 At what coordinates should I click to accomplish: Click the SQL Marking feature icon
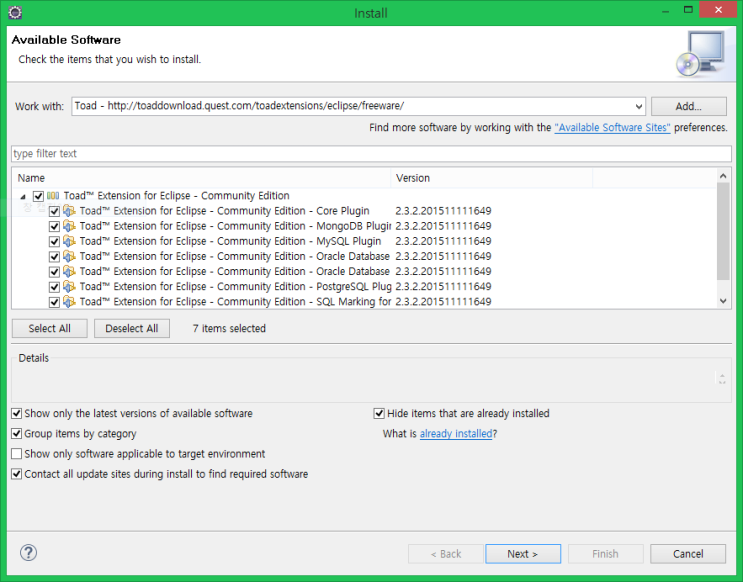69,302
